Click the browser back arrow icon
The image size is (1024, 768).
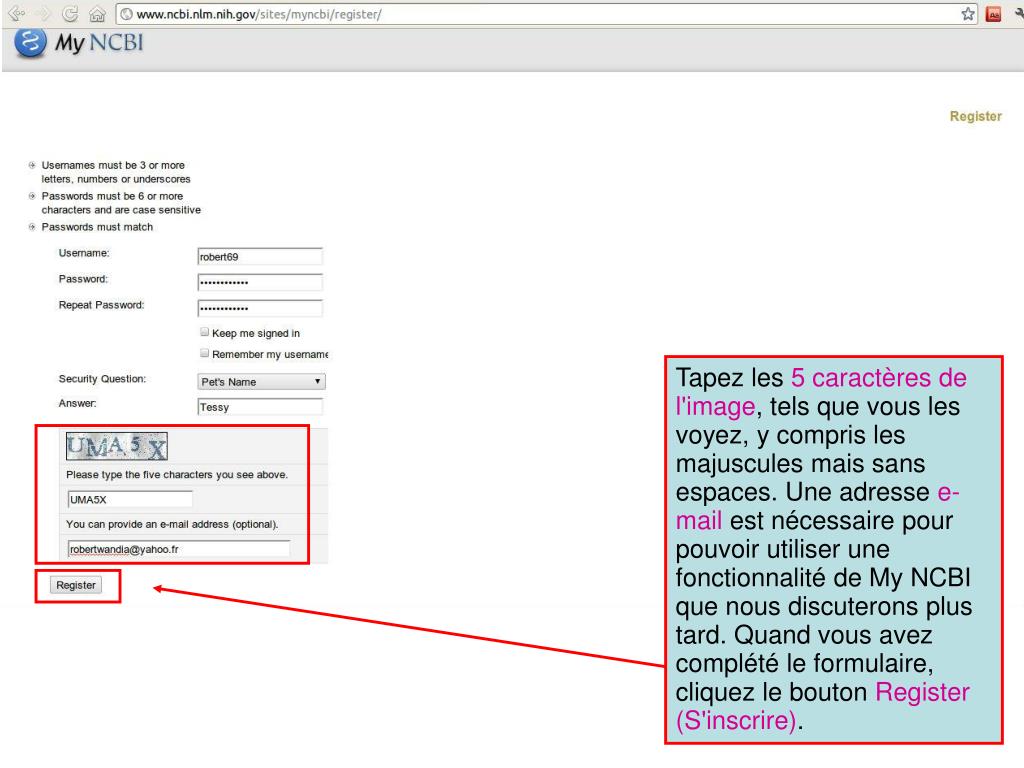[16, 13]
